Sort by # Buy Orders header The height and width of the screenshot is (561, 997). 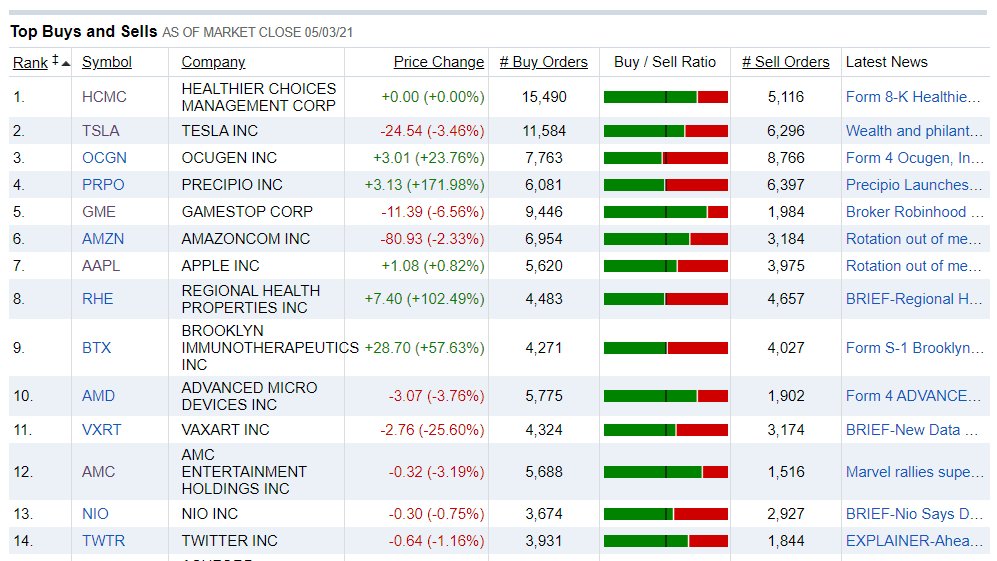click(544, 62)
